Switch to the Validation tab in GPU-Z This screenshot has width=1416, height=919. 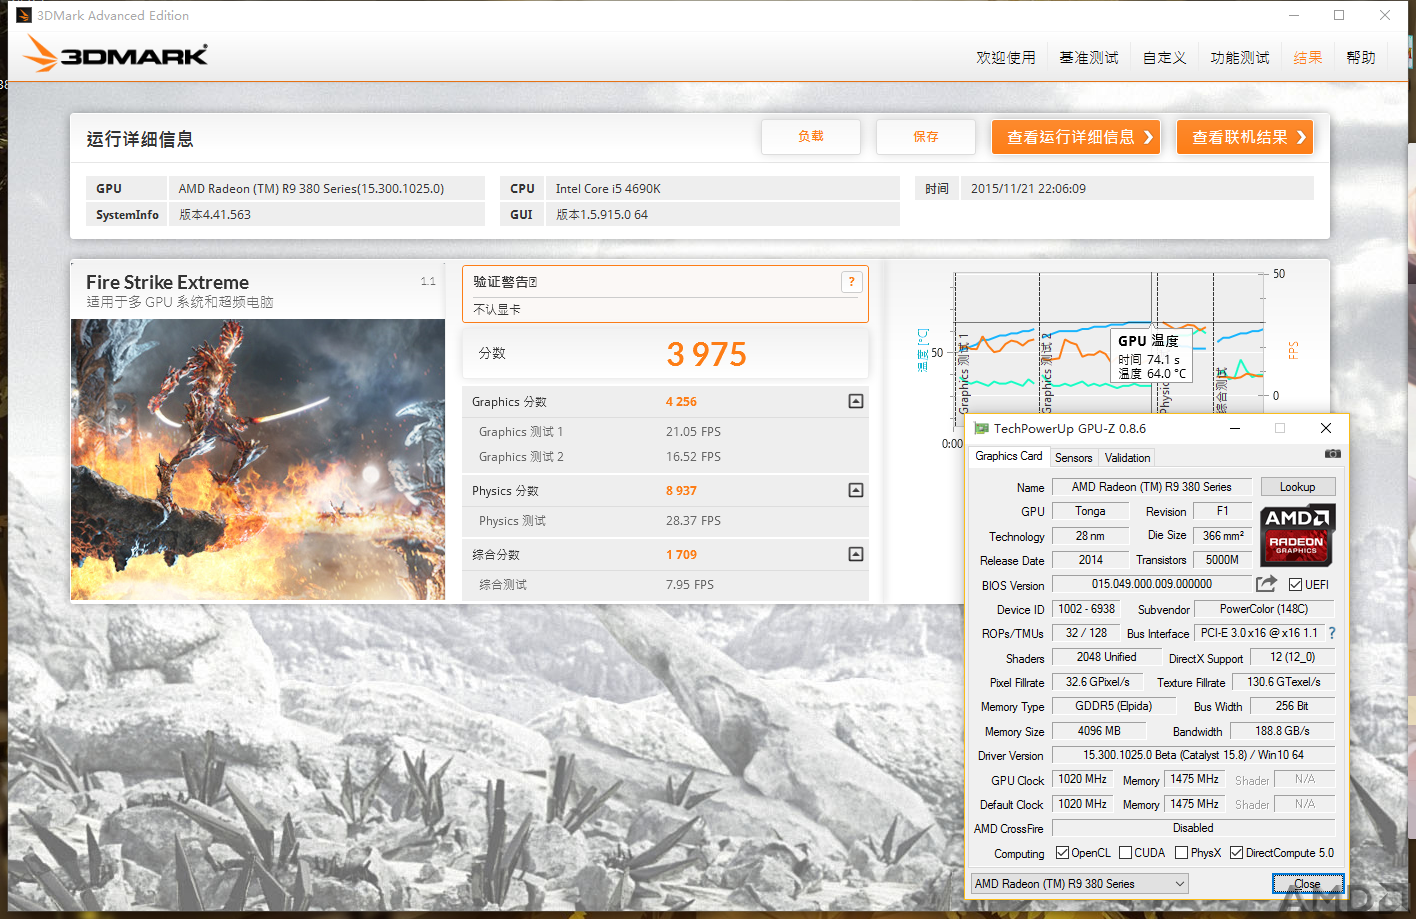1127,458
